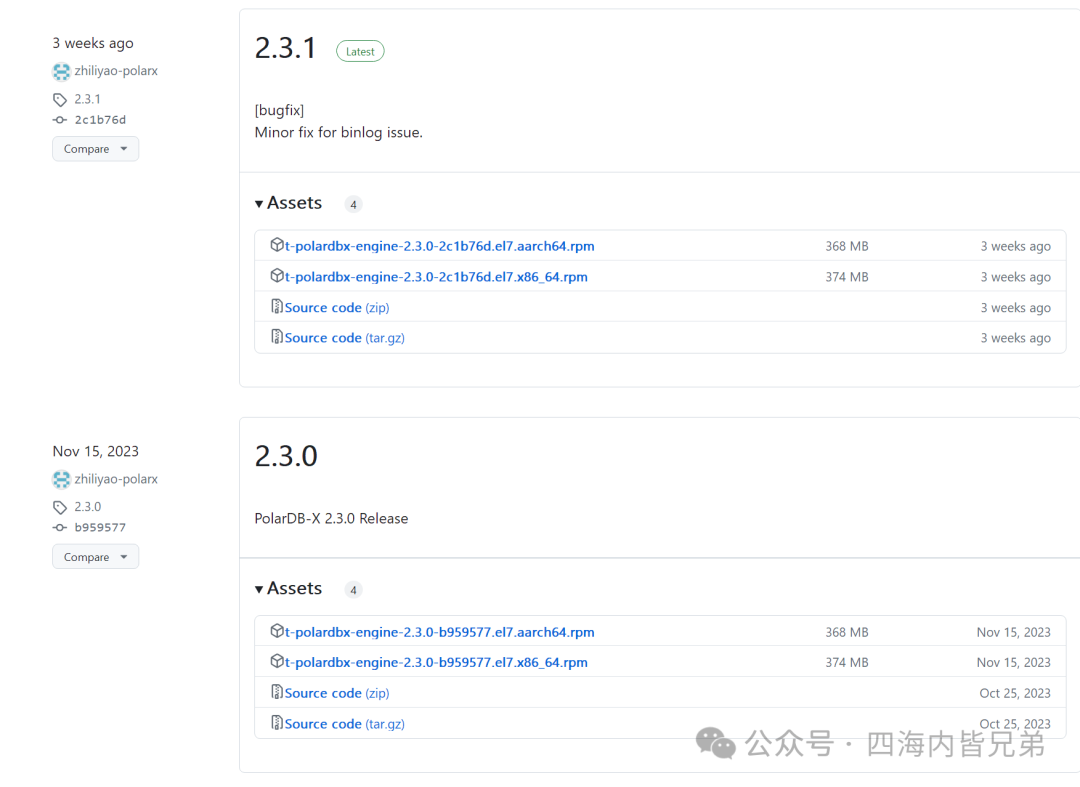Viewport: 1080px width, 787px height.
Task: Click the tag icon beside 2.3.0
Action: click(x=60, y=507)
